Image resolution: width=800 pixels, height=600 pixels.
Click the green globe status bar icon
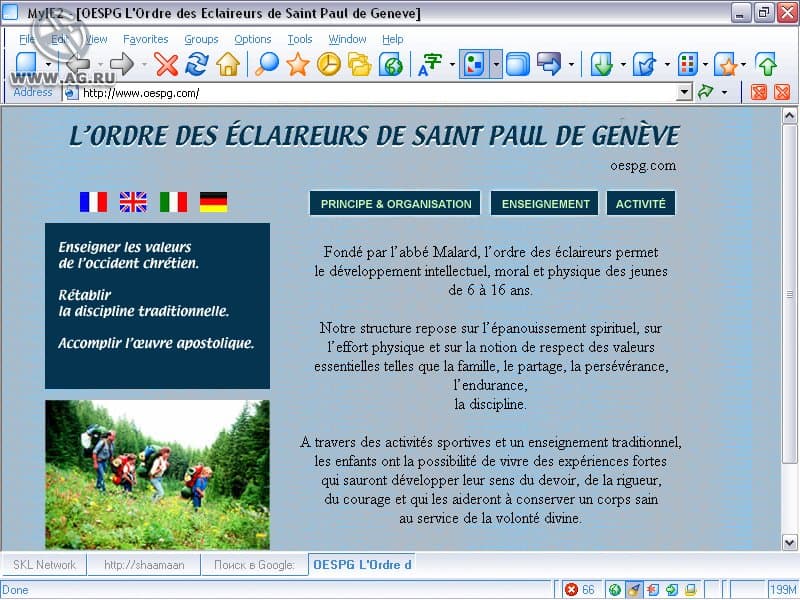615,590
